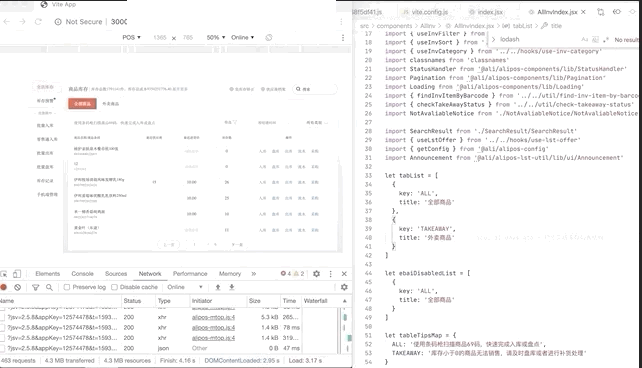
Task: Rotate the device viewport orientation
Action: pos(269,37)
